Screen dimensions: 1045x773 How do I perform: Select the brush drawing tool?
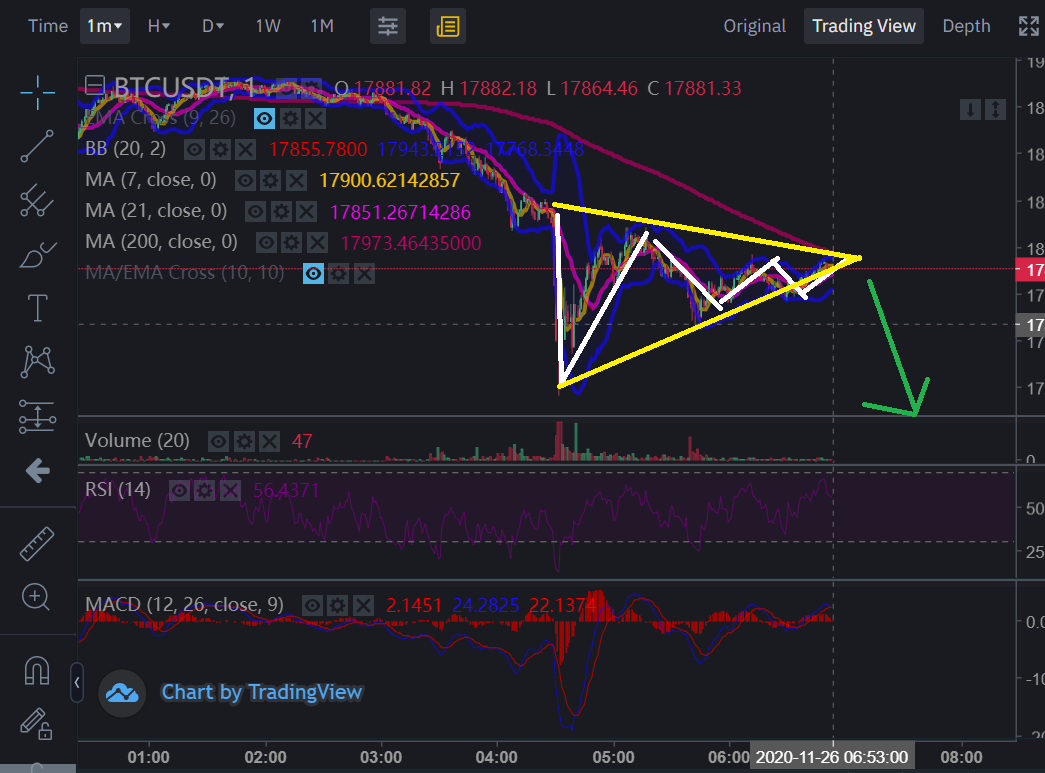[x=37, y=255]
